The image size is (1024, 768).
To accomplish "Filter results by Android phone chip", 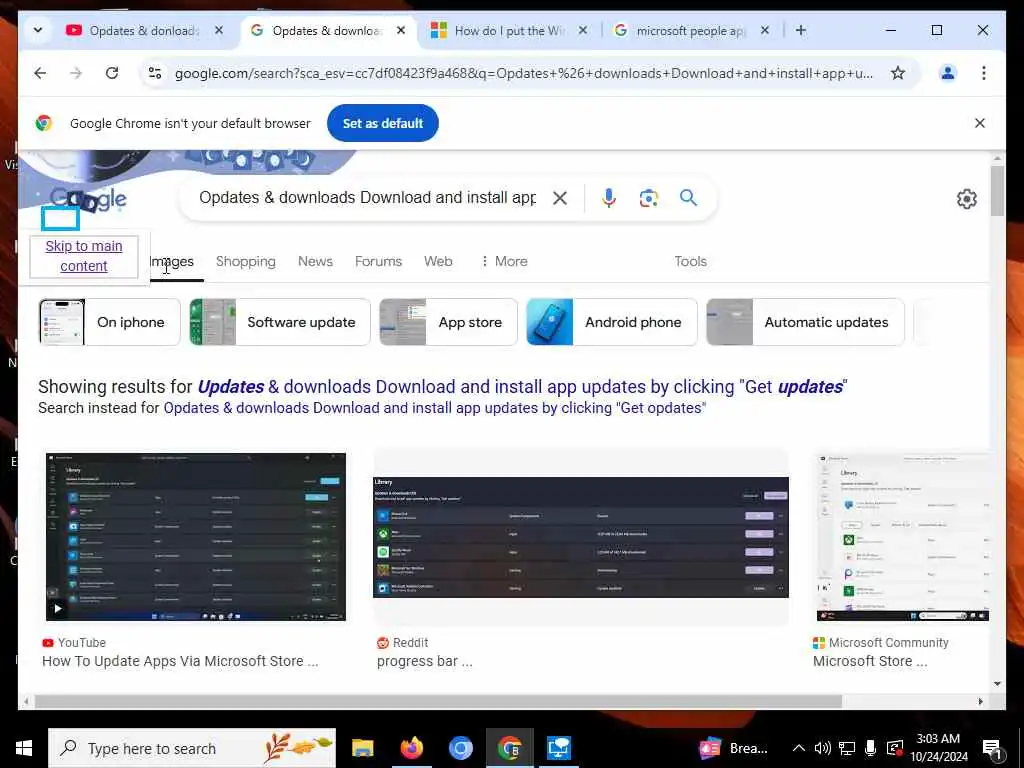I will point(612,322).
